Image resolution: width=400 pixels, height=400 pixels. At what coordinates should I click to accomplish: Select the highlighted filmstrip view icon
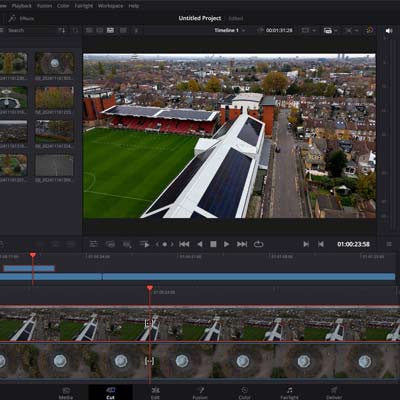[110, 30]
